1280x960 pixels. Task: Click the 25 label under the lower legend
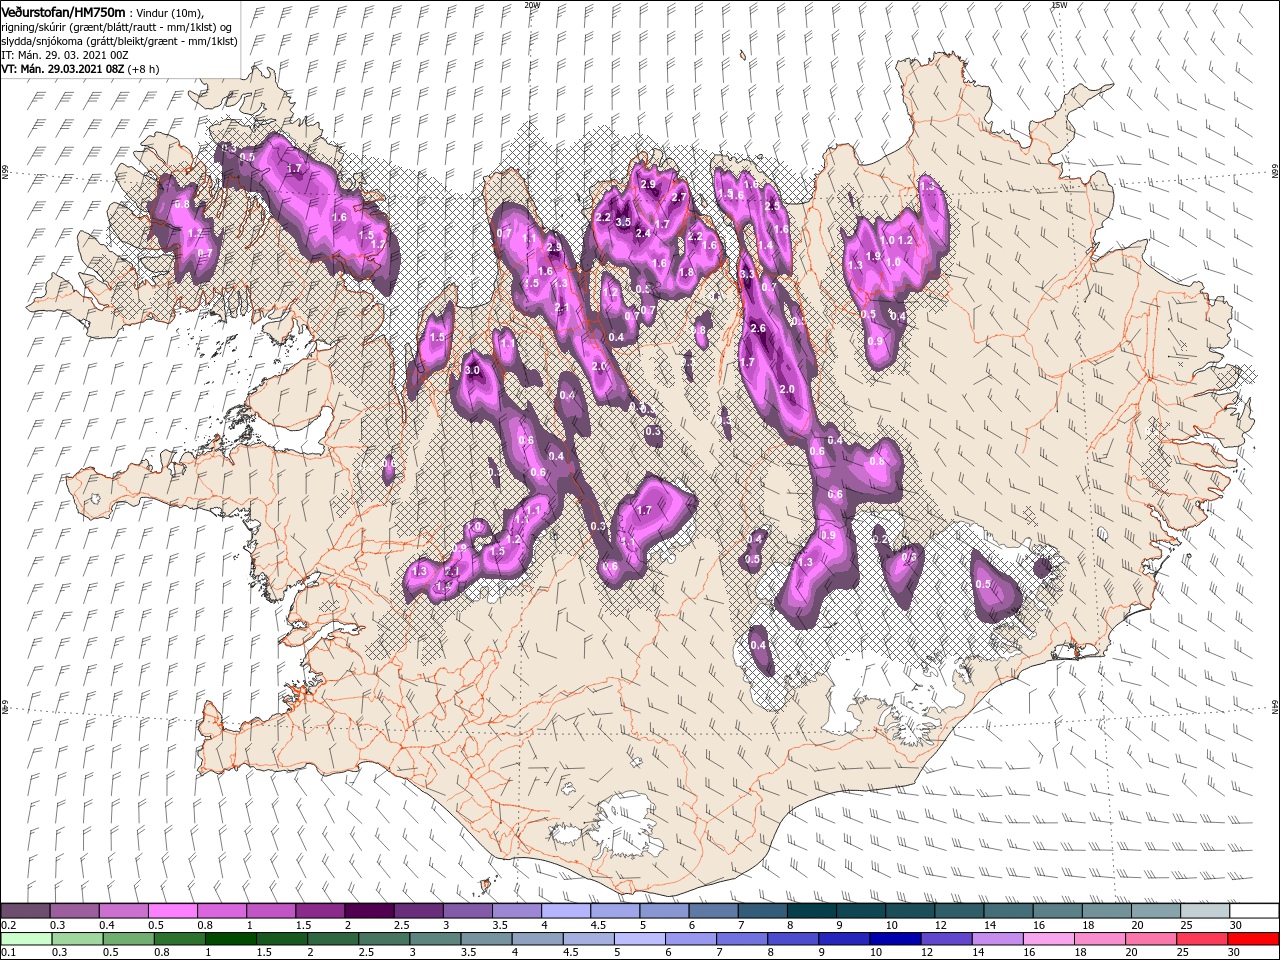click(1183, 953)
